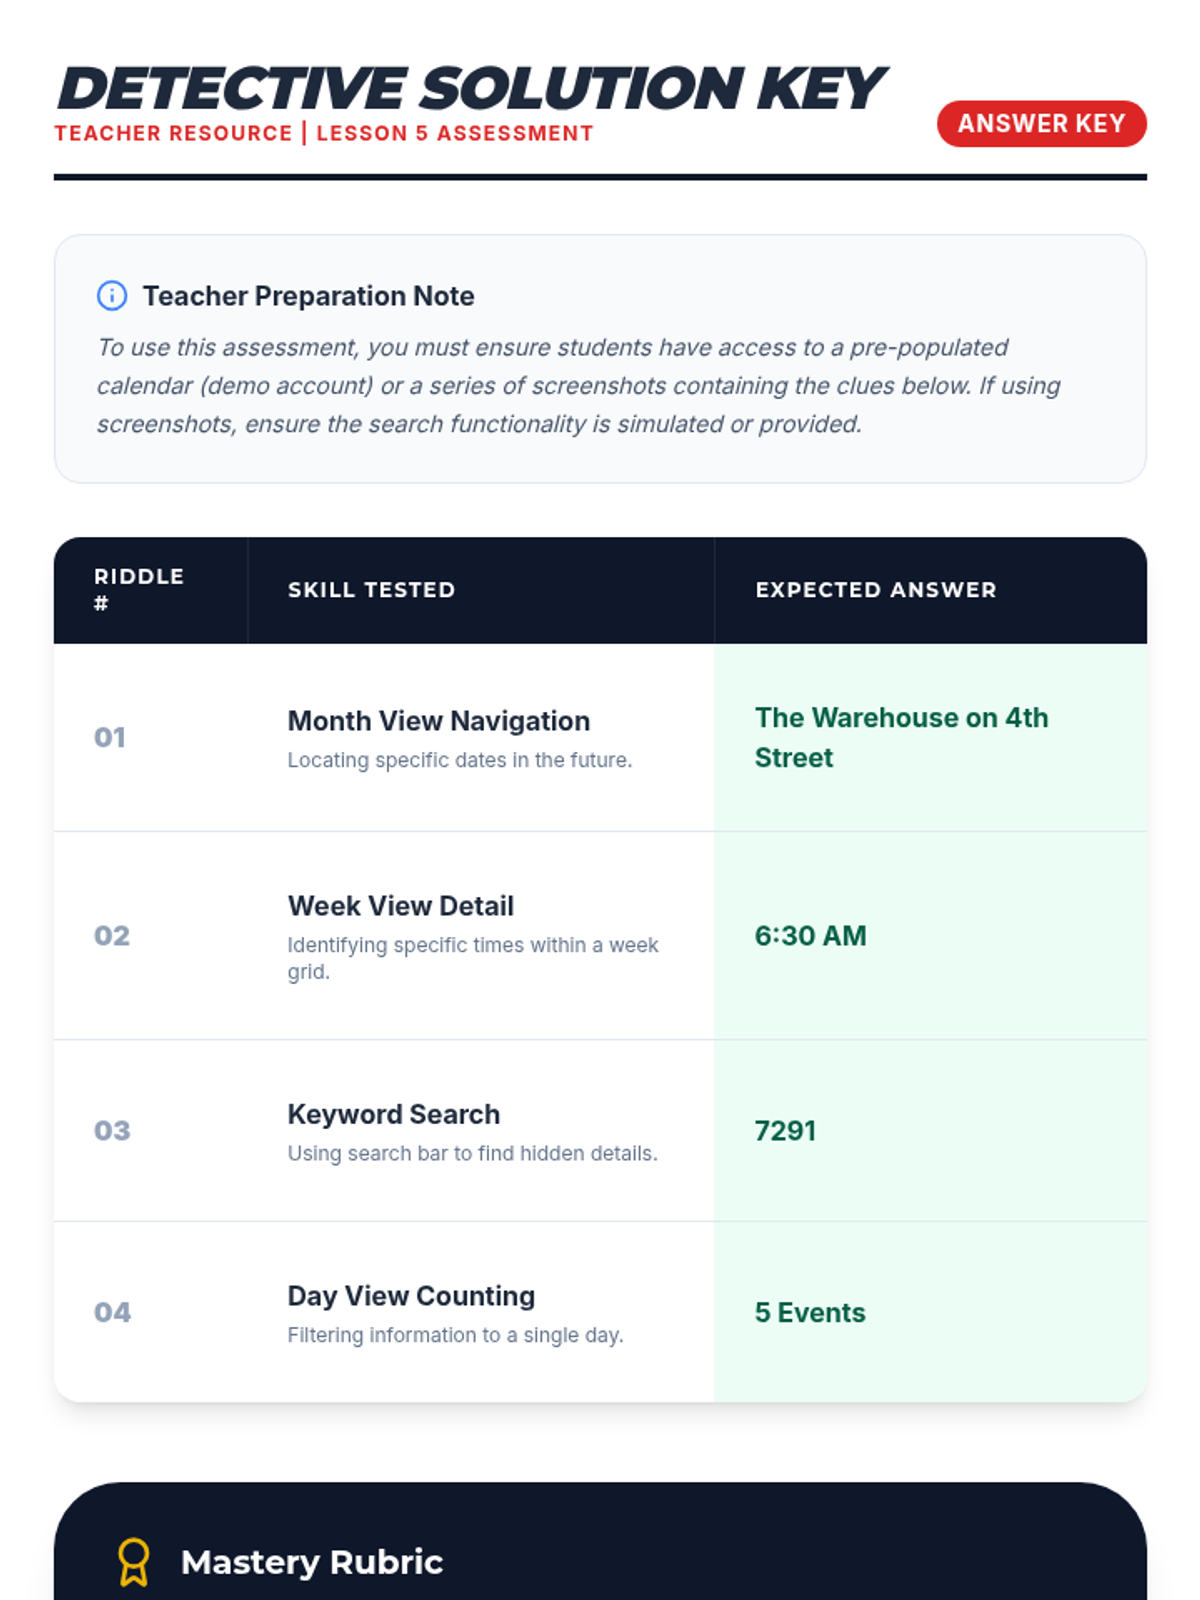
Task: Click the award ribbon icon by Mastery Rubric
Action: point(133,1561)
